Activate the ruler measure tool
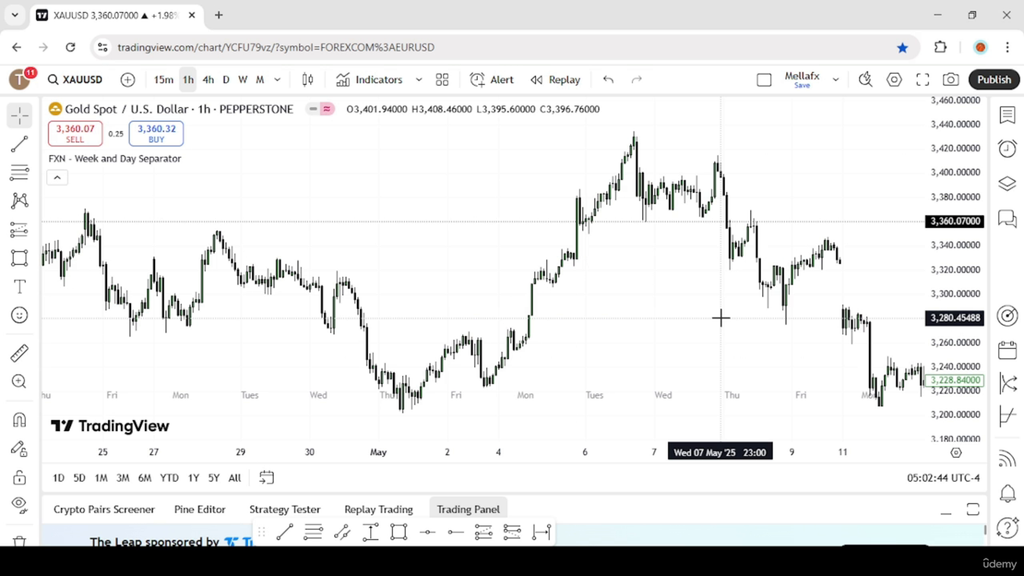The width and height of the screenshot is (1024, 576). click(x=20, y=353)
